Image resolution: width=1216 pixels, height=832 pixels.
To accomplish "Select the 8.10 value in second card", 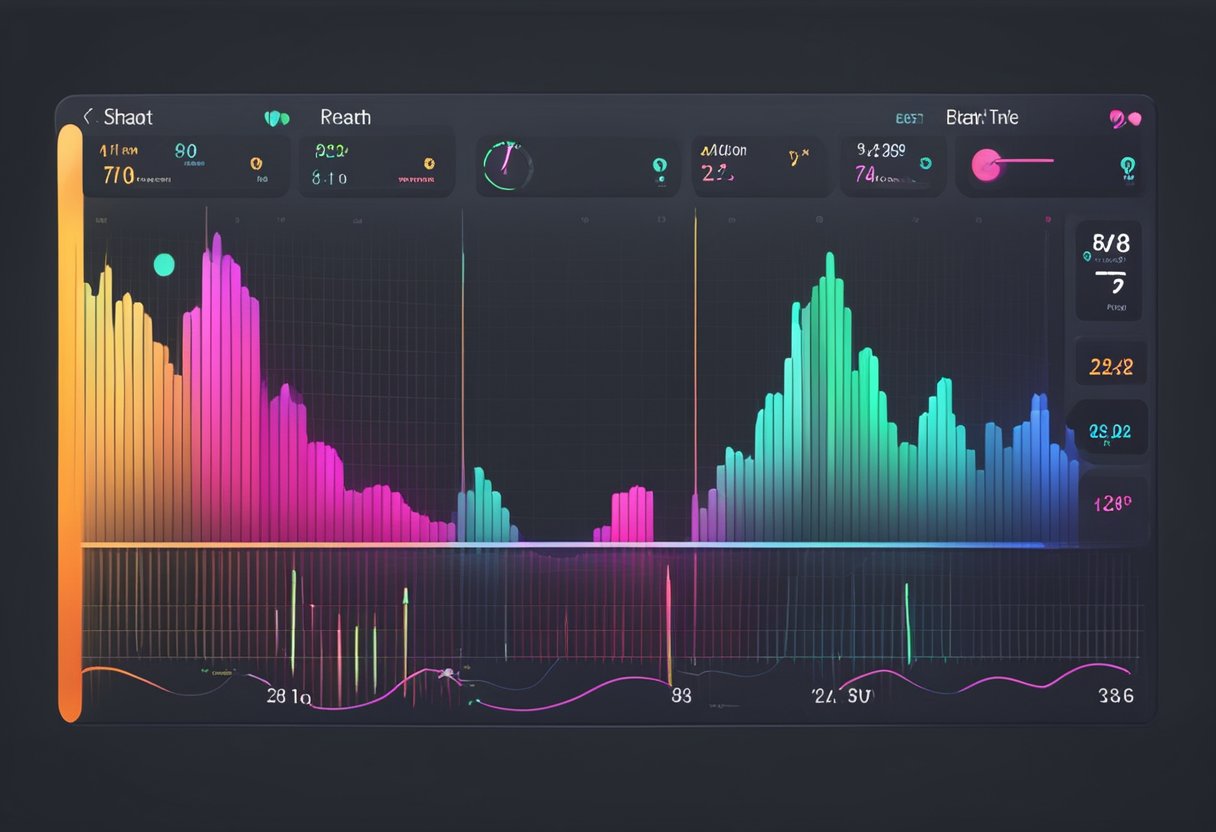I will tap(329, 178).
